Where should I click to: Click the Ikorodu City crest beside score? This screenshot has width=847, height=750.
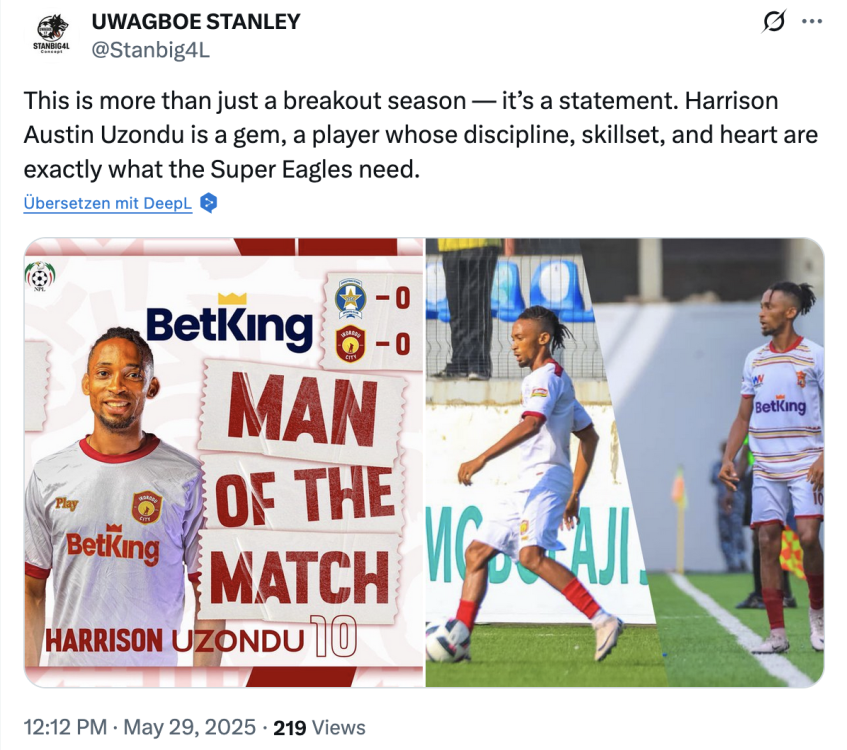[x=351, y=343]
